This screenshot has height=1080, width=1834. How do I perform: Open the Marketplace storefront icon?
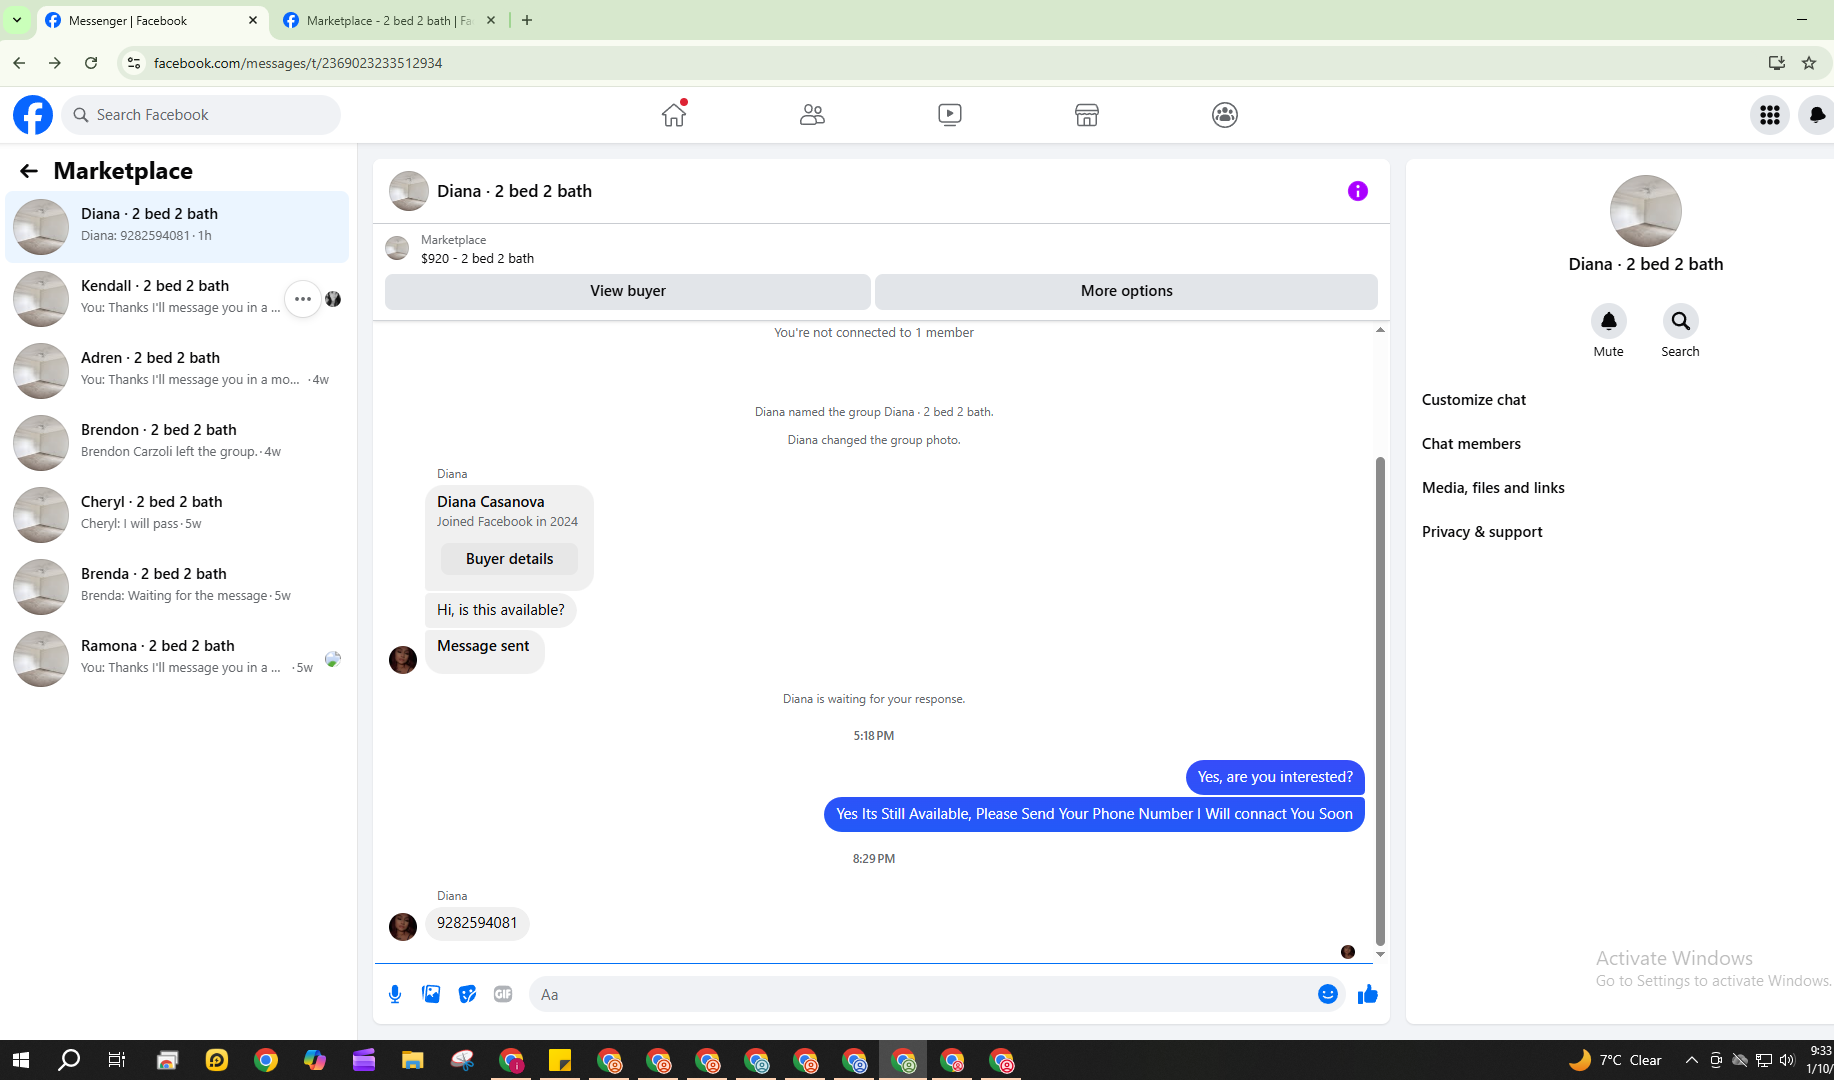(x=1087, y=115)
